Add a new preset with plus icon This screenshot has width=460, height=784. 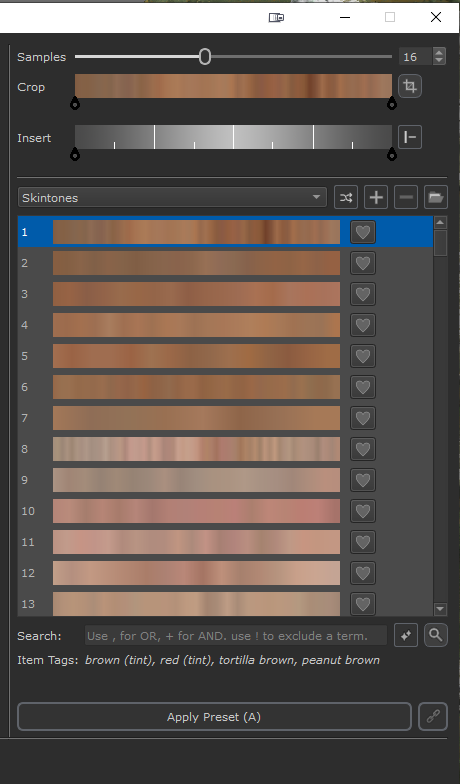(x=376, y=198)
